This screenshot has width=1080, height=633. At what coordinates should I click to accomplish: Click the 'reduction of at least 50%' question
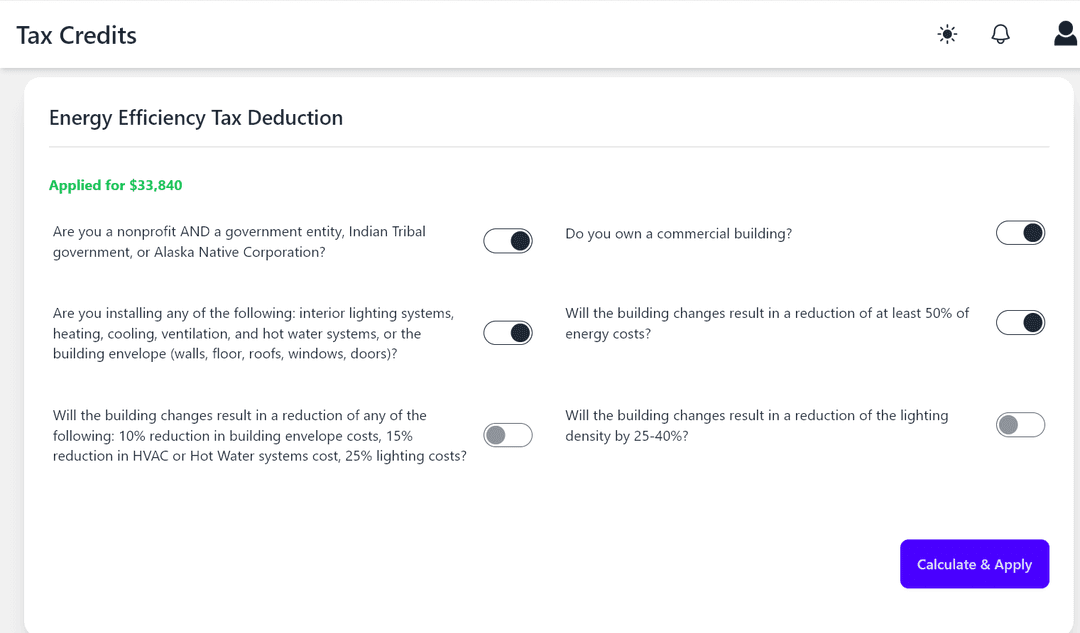[767, 323]
